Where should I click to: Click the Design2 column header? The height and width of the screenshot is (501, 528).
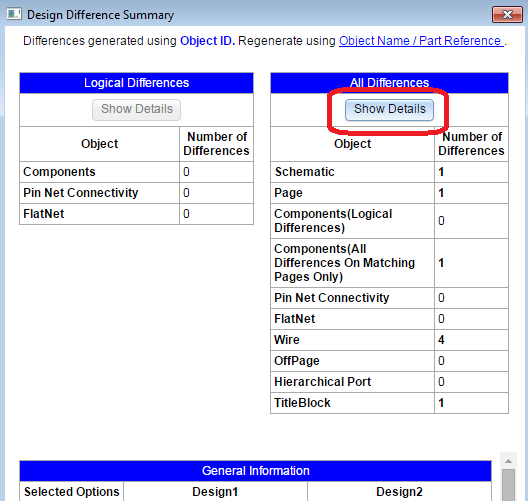[399, 492]
